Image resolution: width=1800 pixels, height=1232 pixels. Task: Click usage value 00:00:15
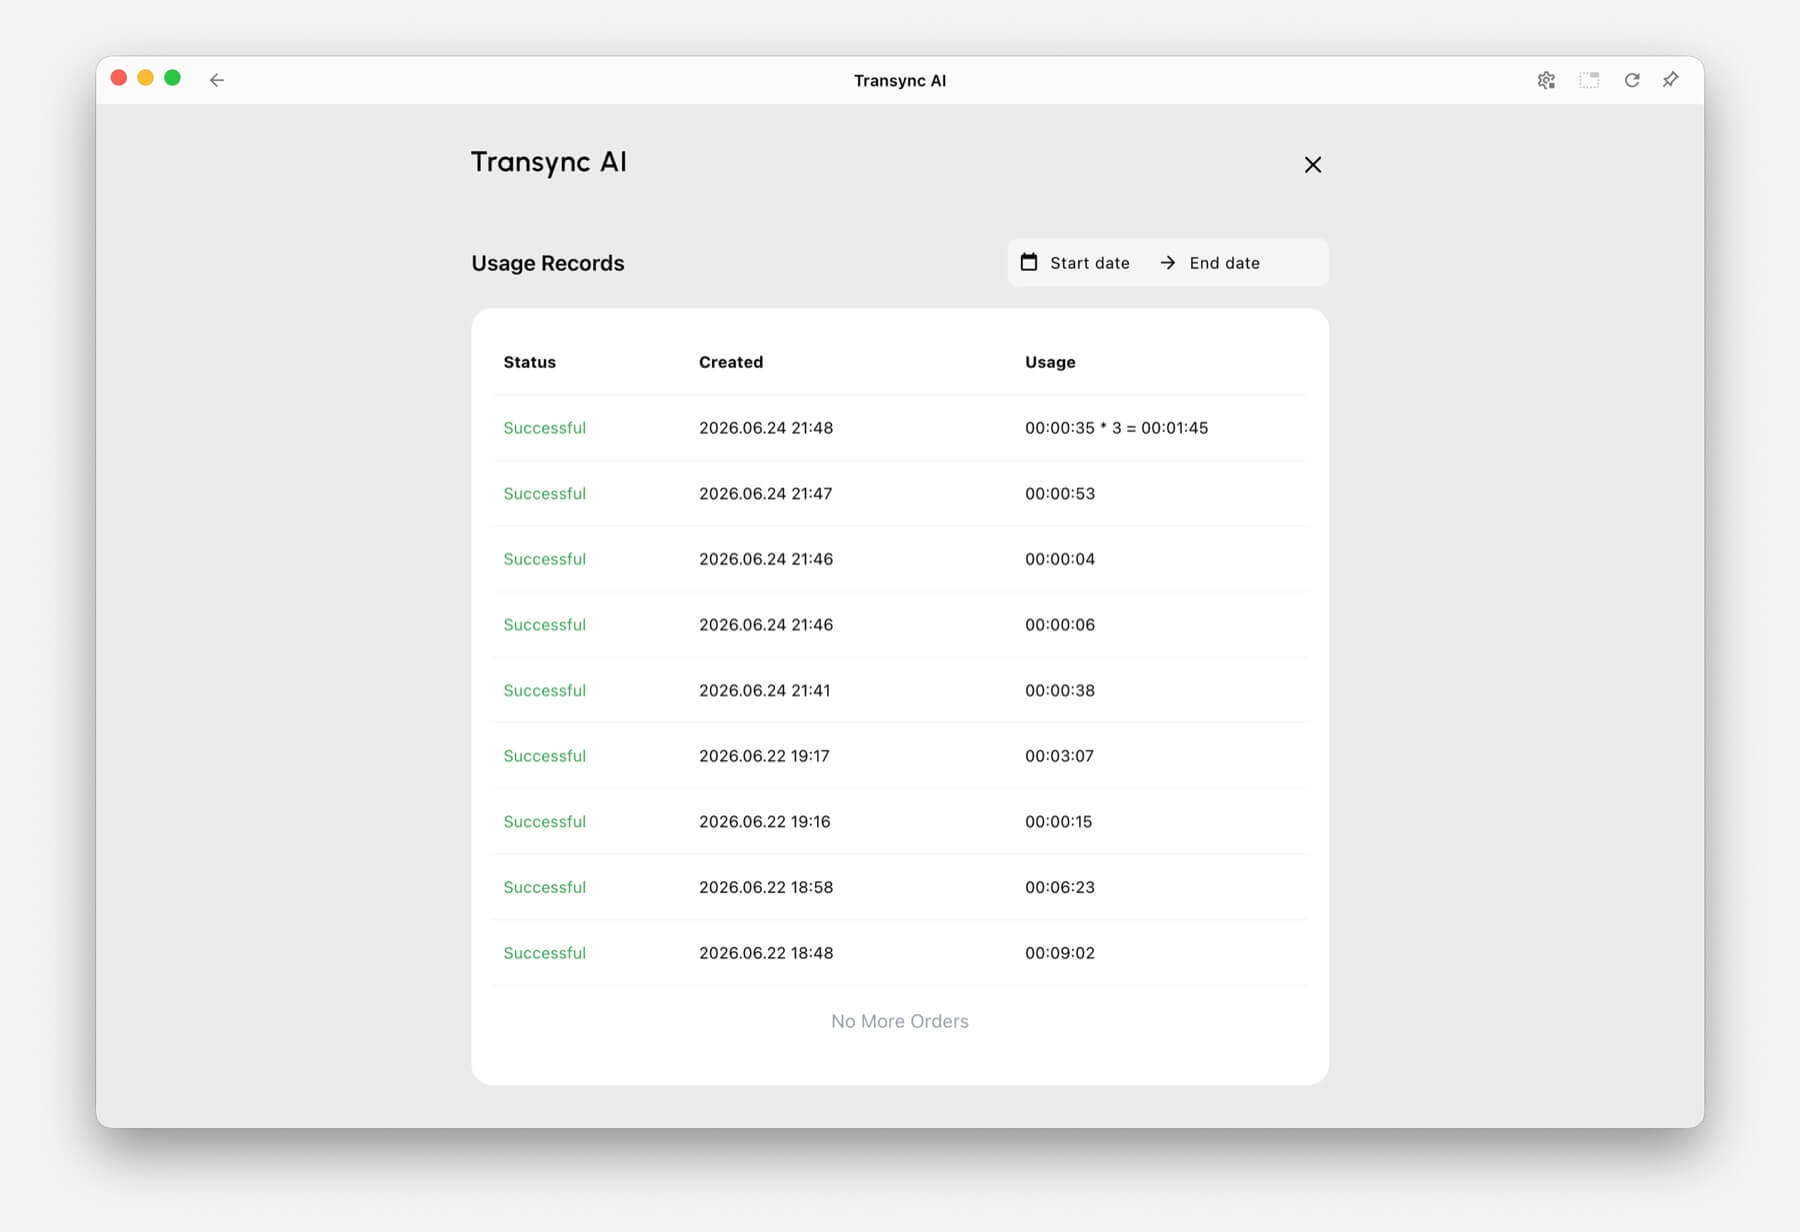[1058, 822]
